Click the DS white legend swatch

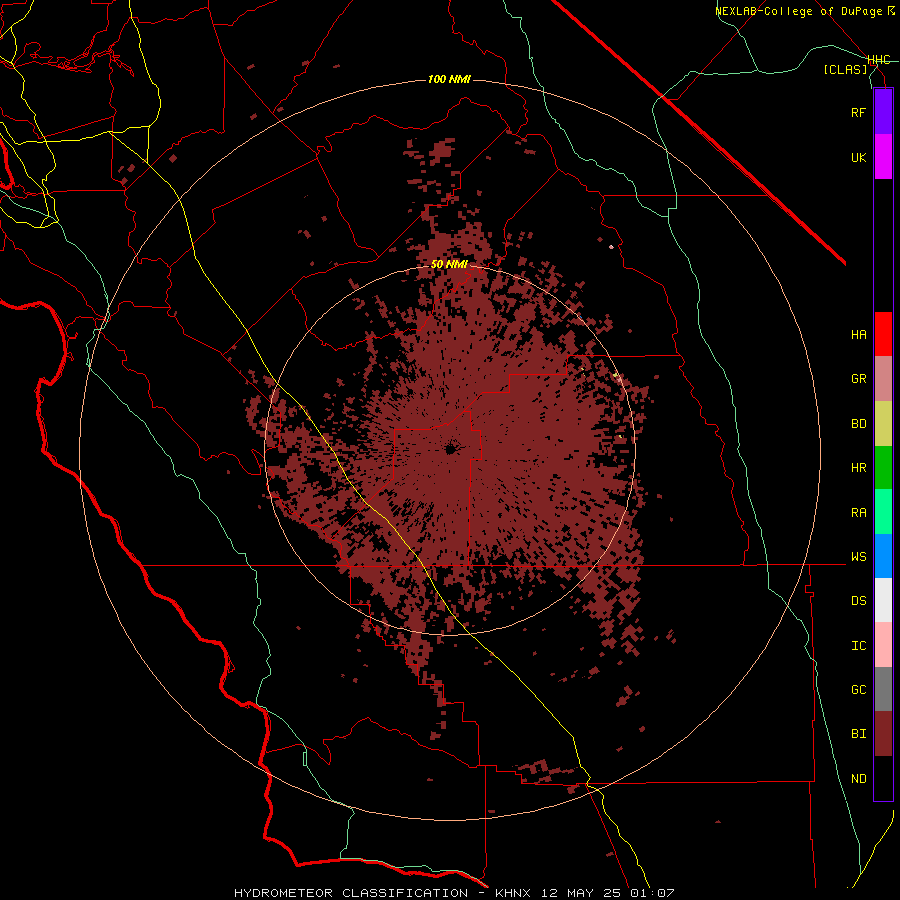(883, 600)
